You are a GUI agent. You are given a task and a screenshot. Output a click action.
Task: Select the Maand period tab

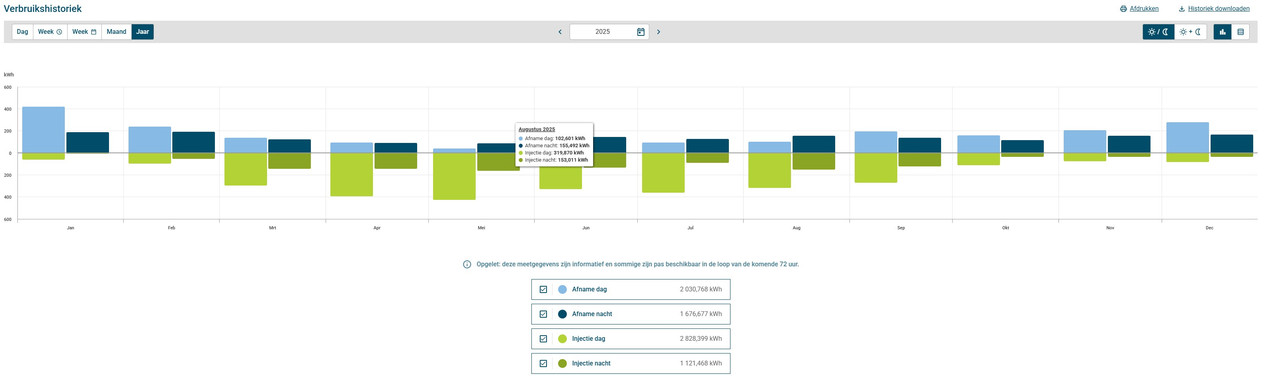tap(116, 32)
